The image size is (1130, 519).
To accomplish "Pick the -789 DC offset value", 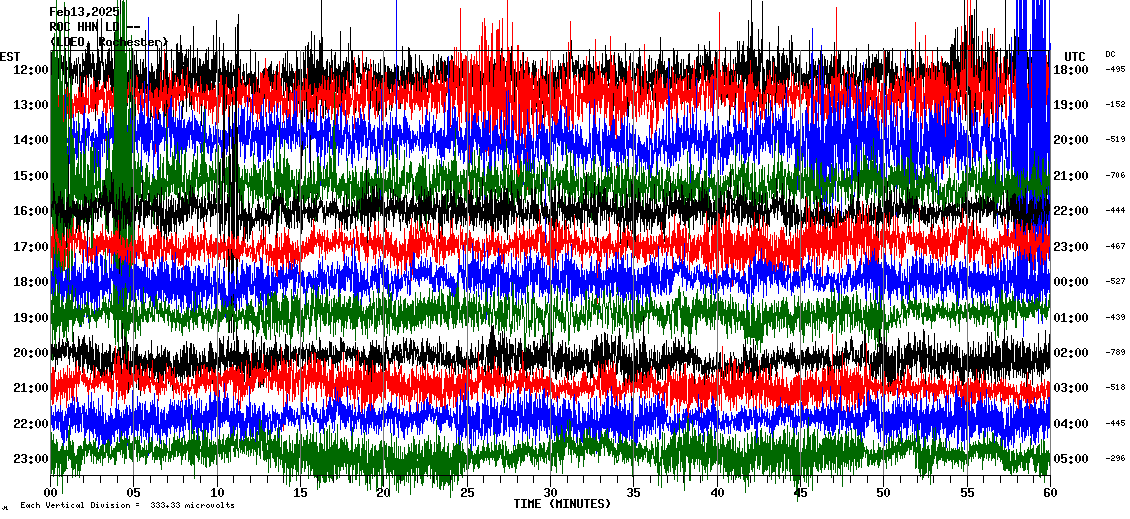I will [1116, 352].
